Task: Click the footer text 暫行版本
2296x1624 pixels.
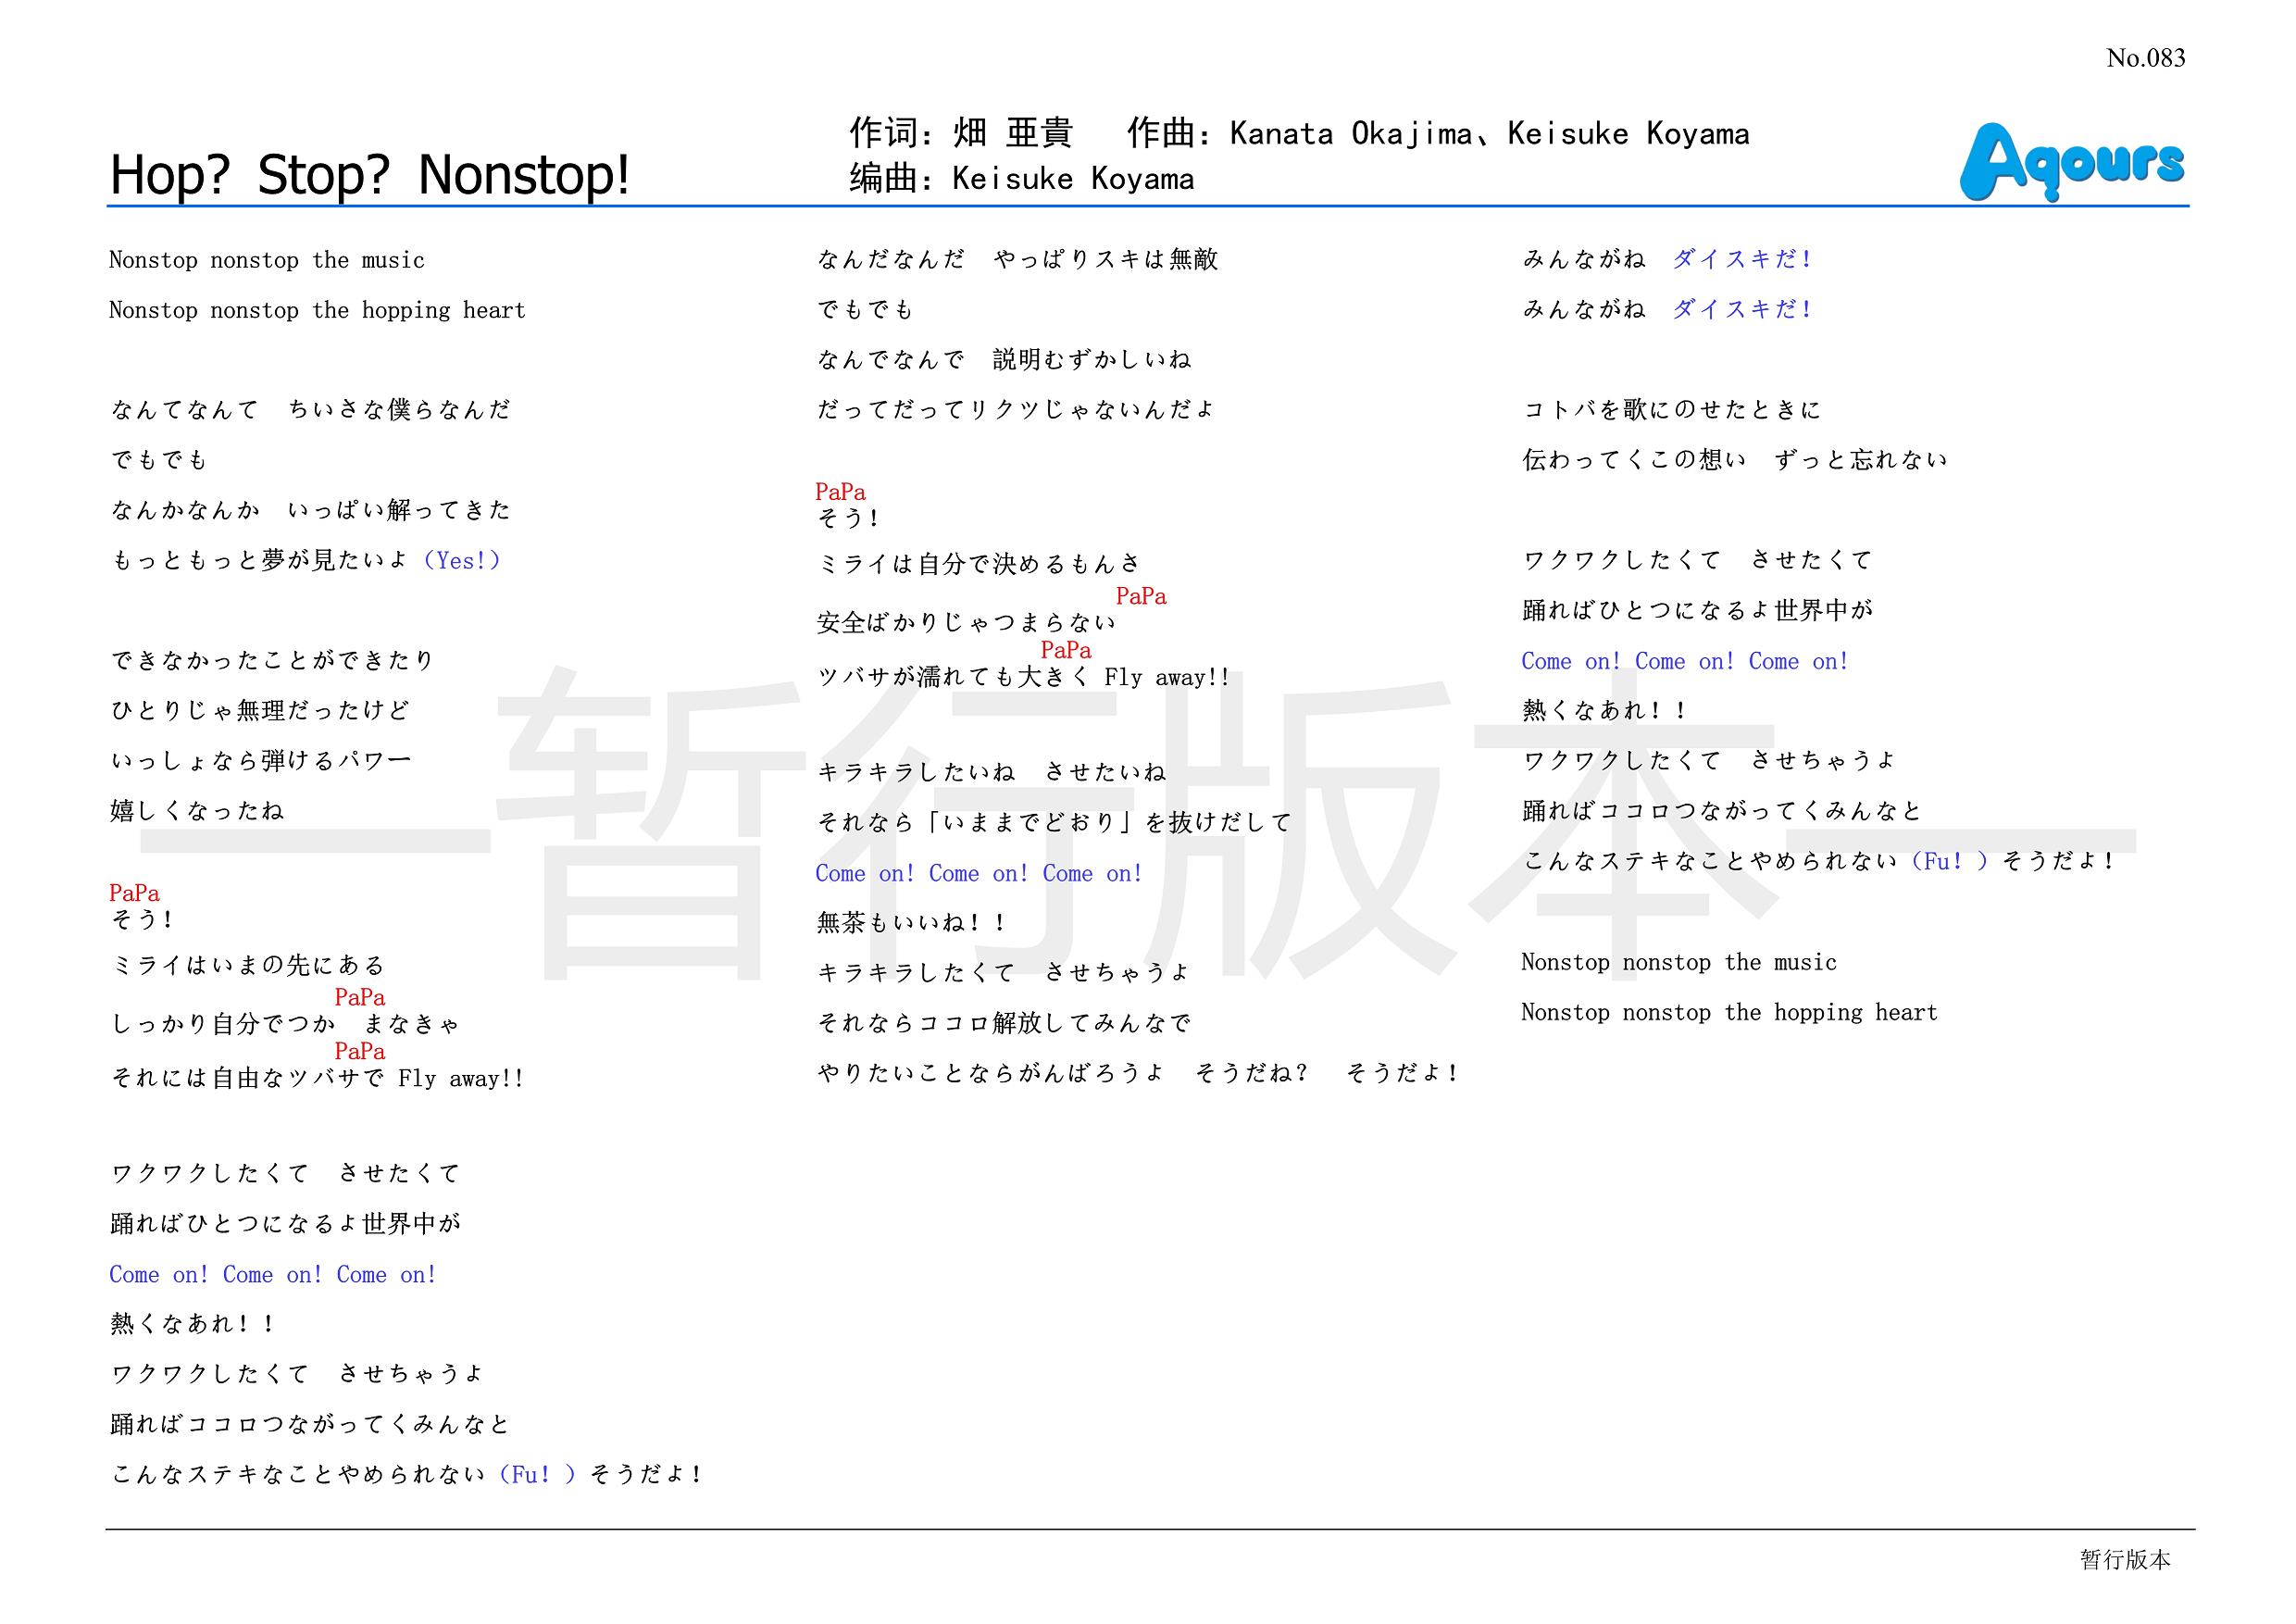Action: pyautogui.click(x=2125, y=1559)
